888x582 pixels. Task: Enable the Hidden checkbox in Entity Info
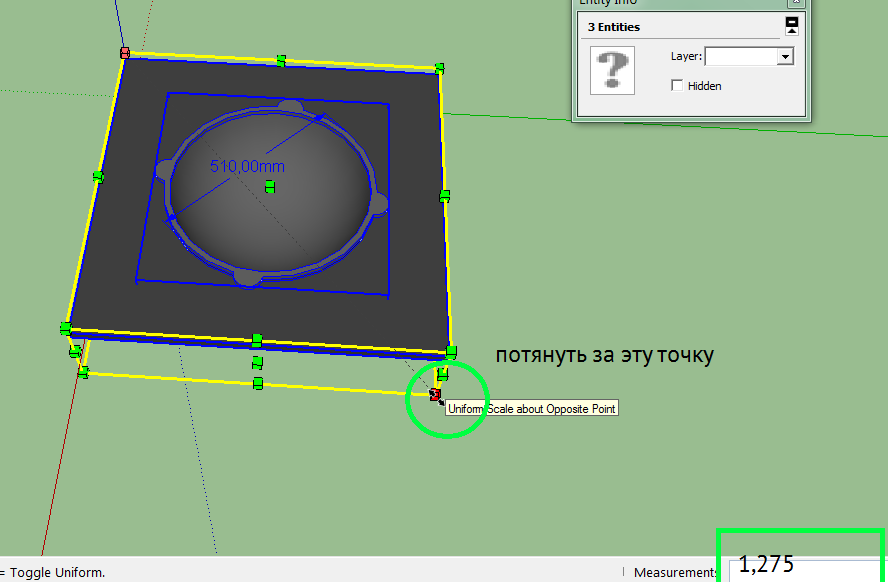[x=677, y=86]
